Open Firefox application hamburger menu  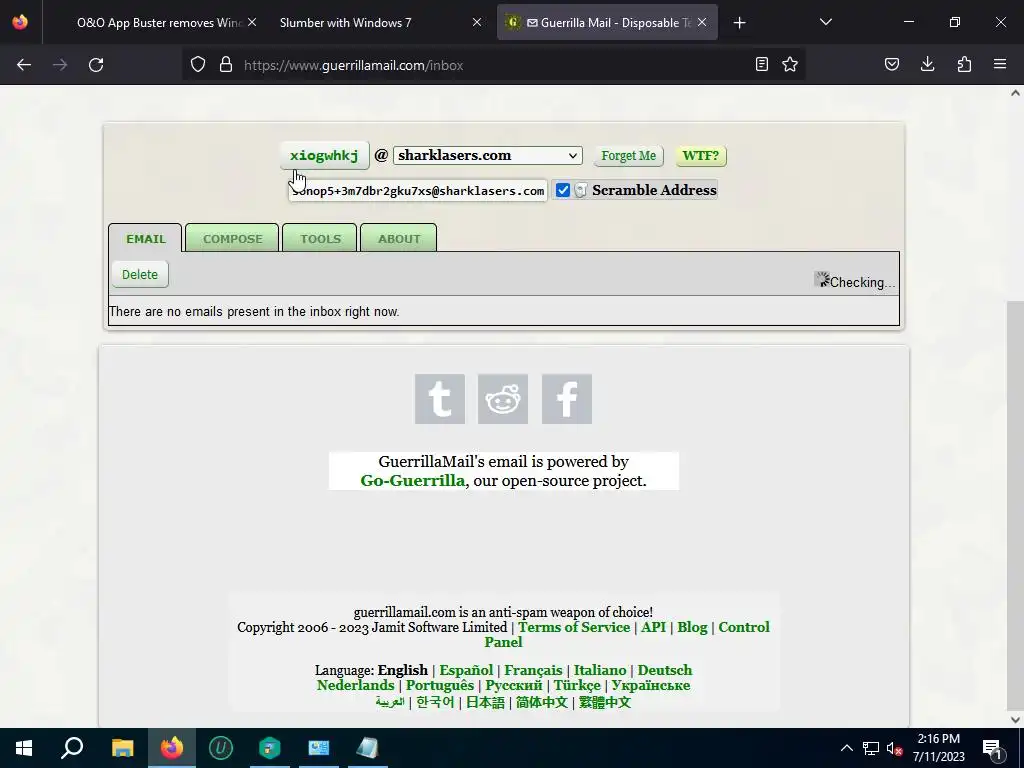coord(1000,65)
